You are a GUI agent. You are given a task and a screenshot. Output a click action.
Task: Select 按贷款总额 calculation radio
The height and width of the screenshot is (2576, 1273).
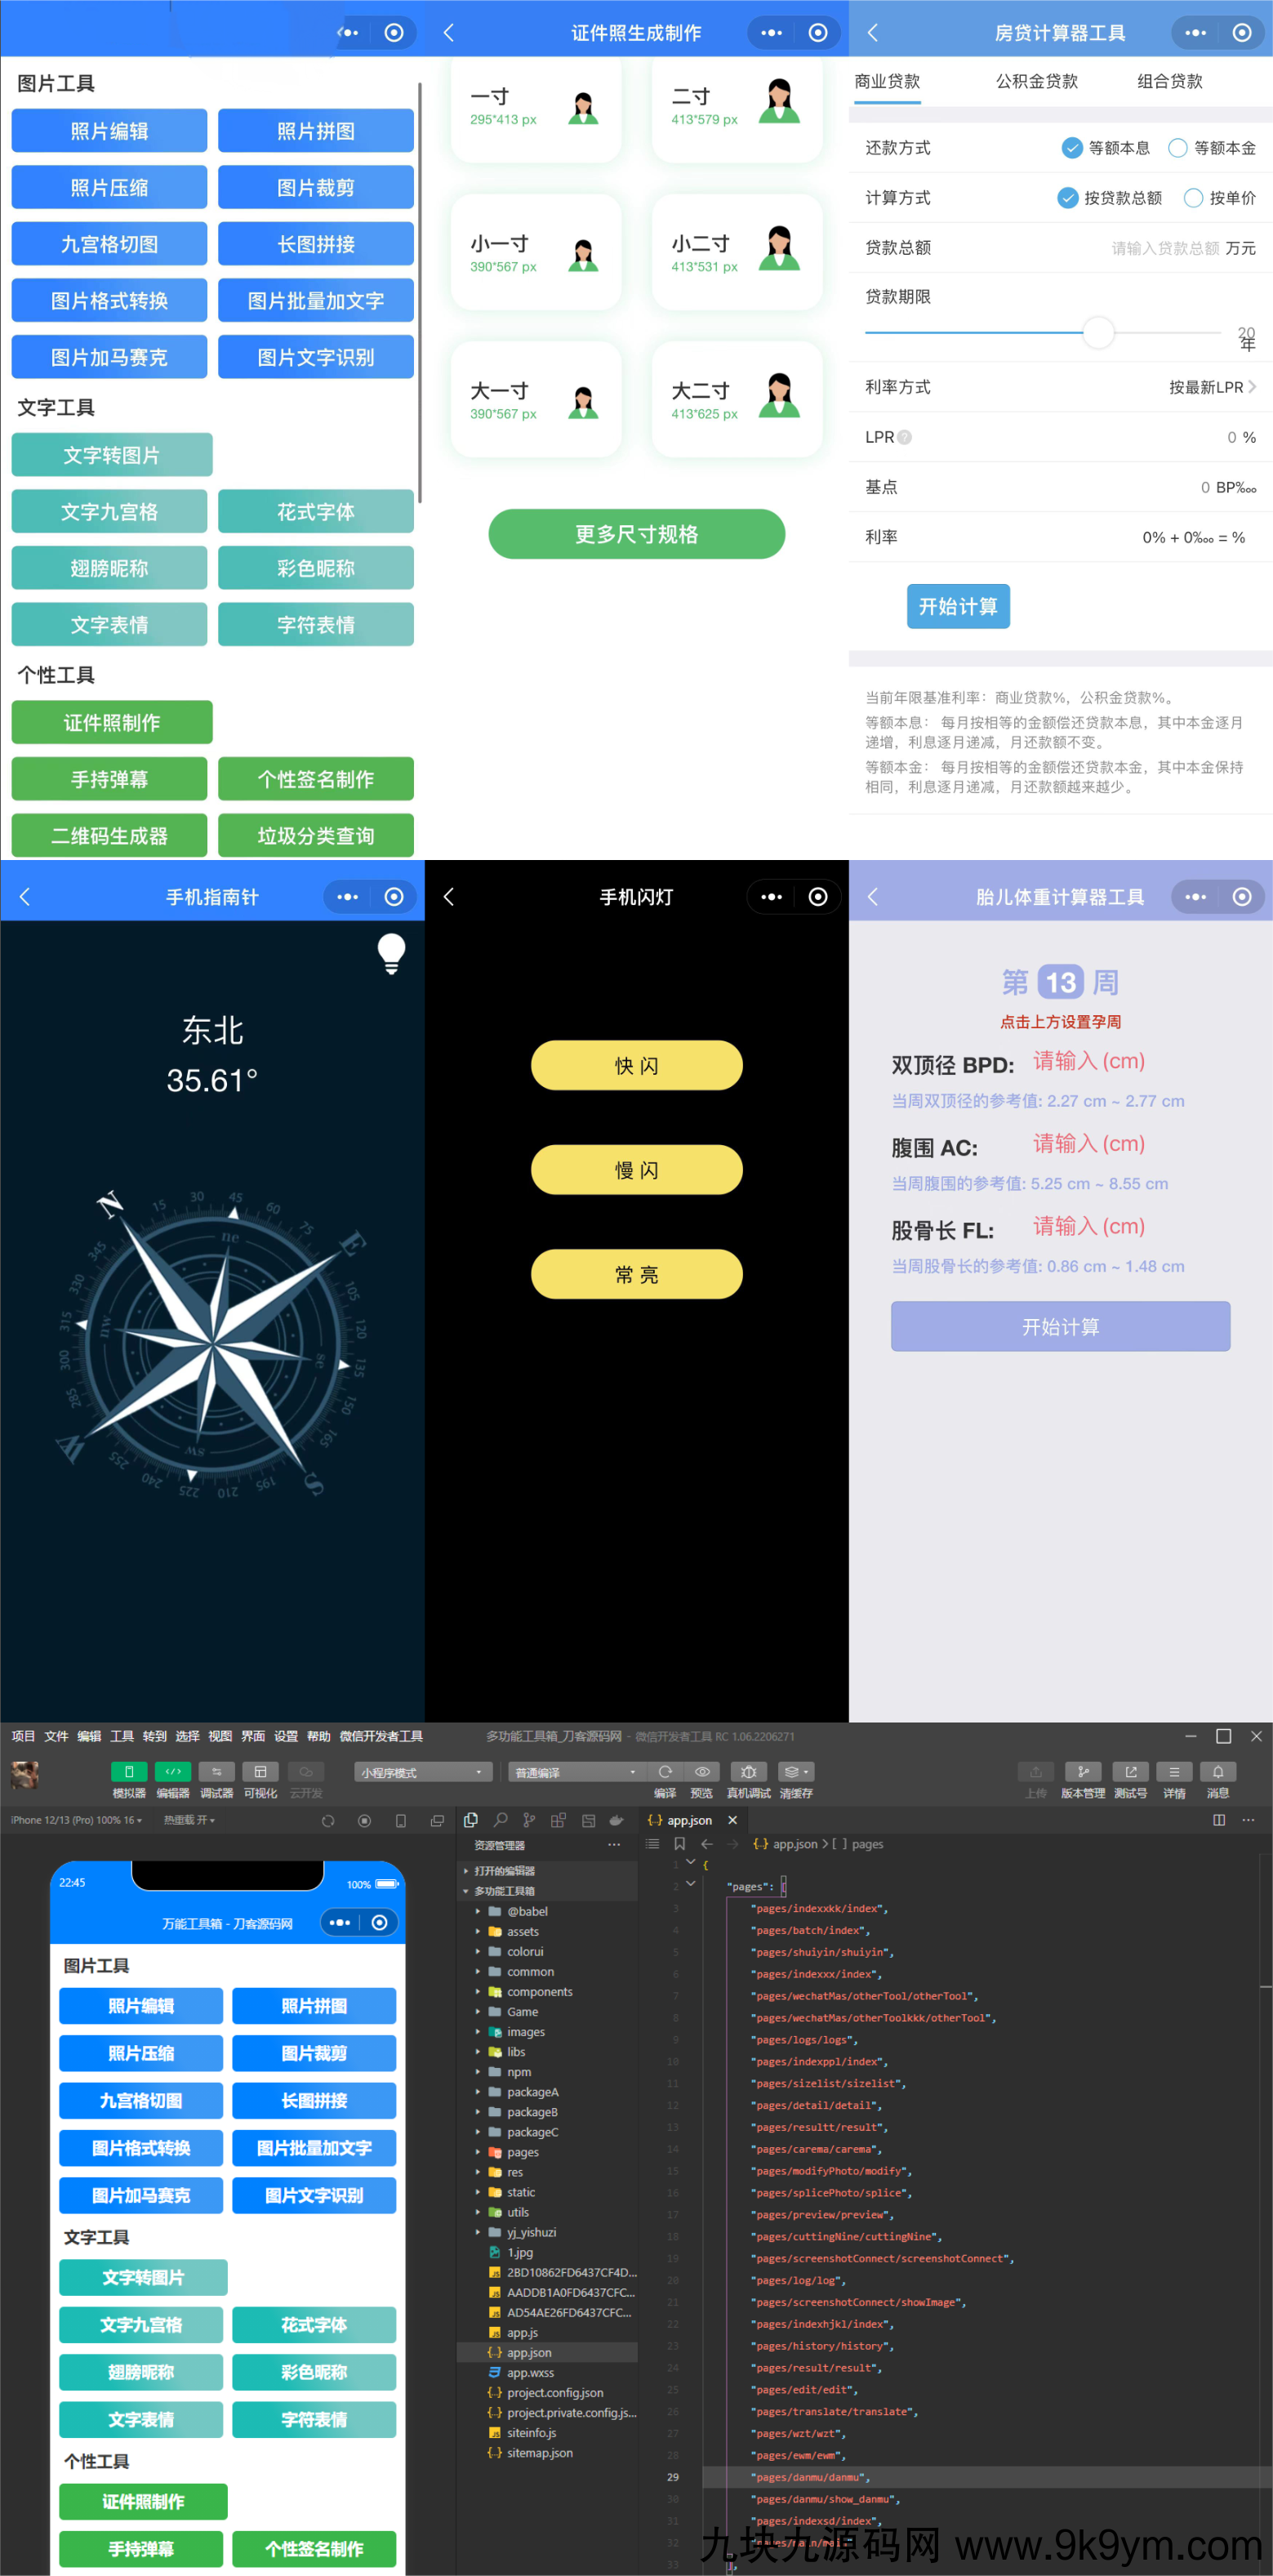1067,198
